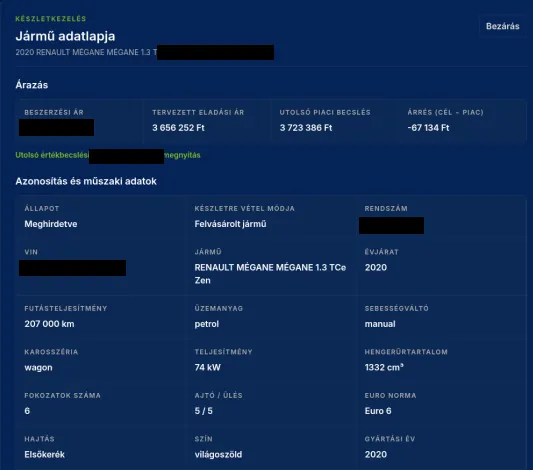Click the 'UTOLSÓ PIACI BECSLÉS' label
The width and height of the screenshot is (533, 470).
pos(325,112)
